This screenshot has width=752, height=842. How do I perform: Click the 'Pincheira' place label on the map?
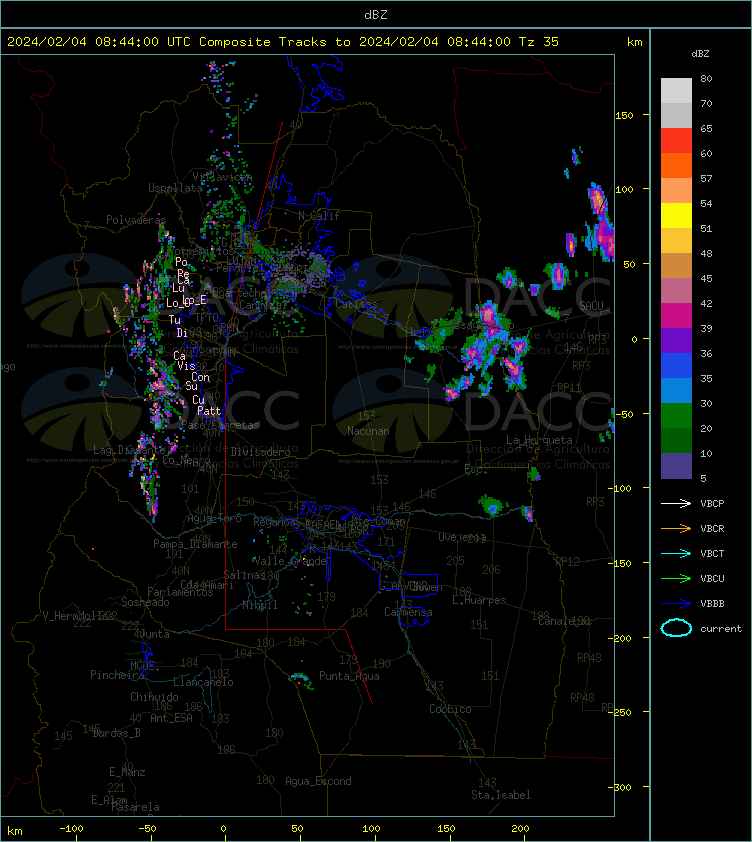(x=117, y=675)
